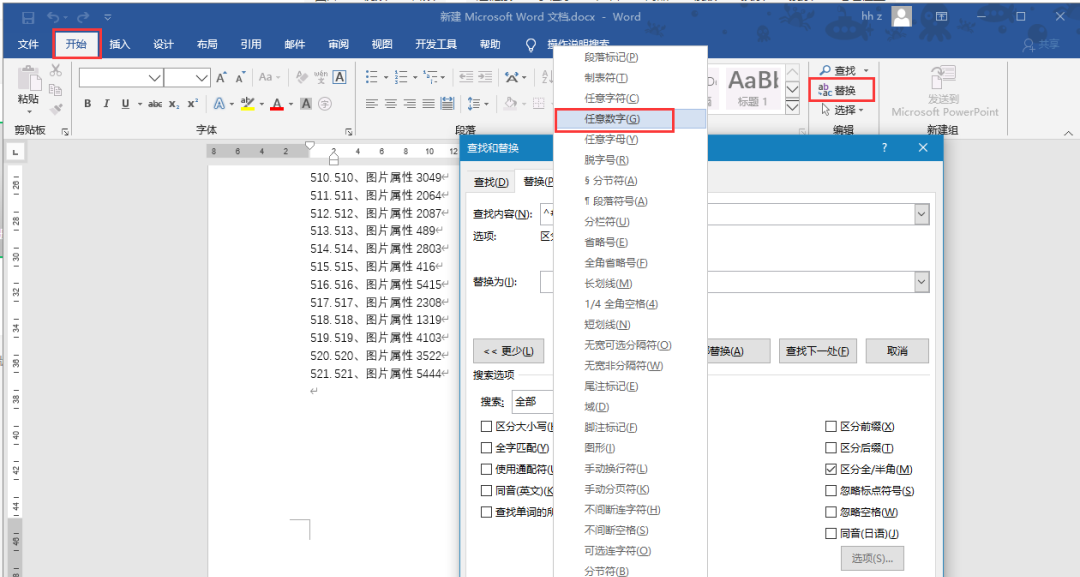This screenshot has width=1080, height=577.
Task: Switch to the 查找(D) tab in dialog
Action: (x=491, y=182)
